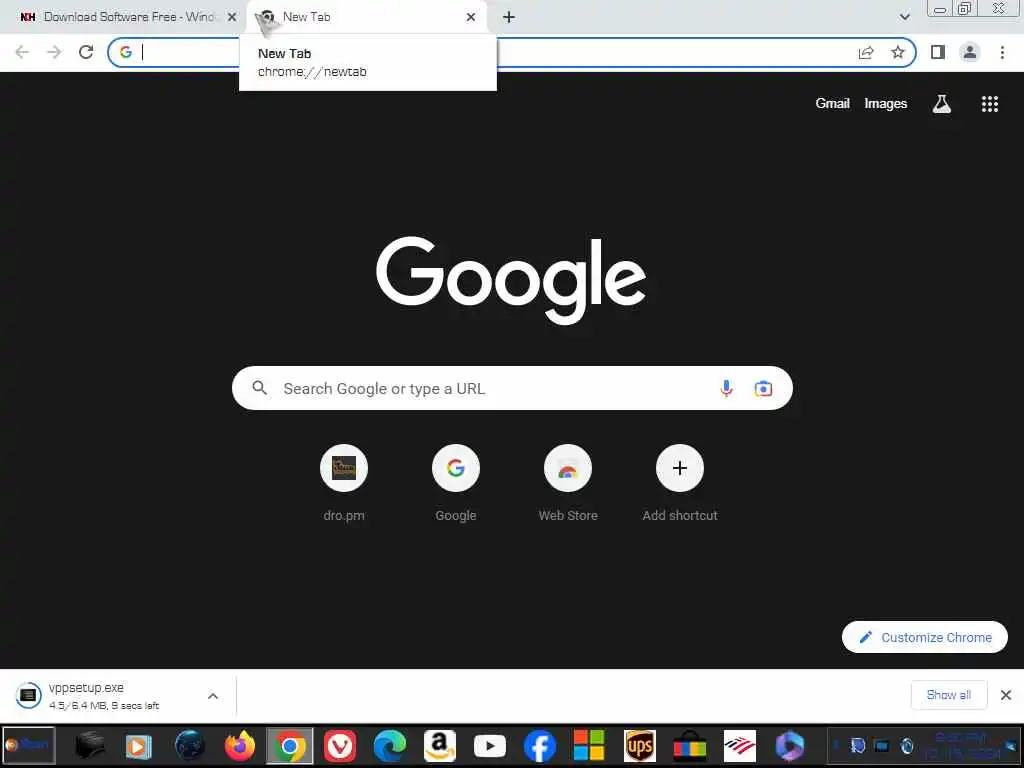Expand the tab search chevron
This screenshot has height=768, width=1024.
pyautogui.click(x=904, y=17)
